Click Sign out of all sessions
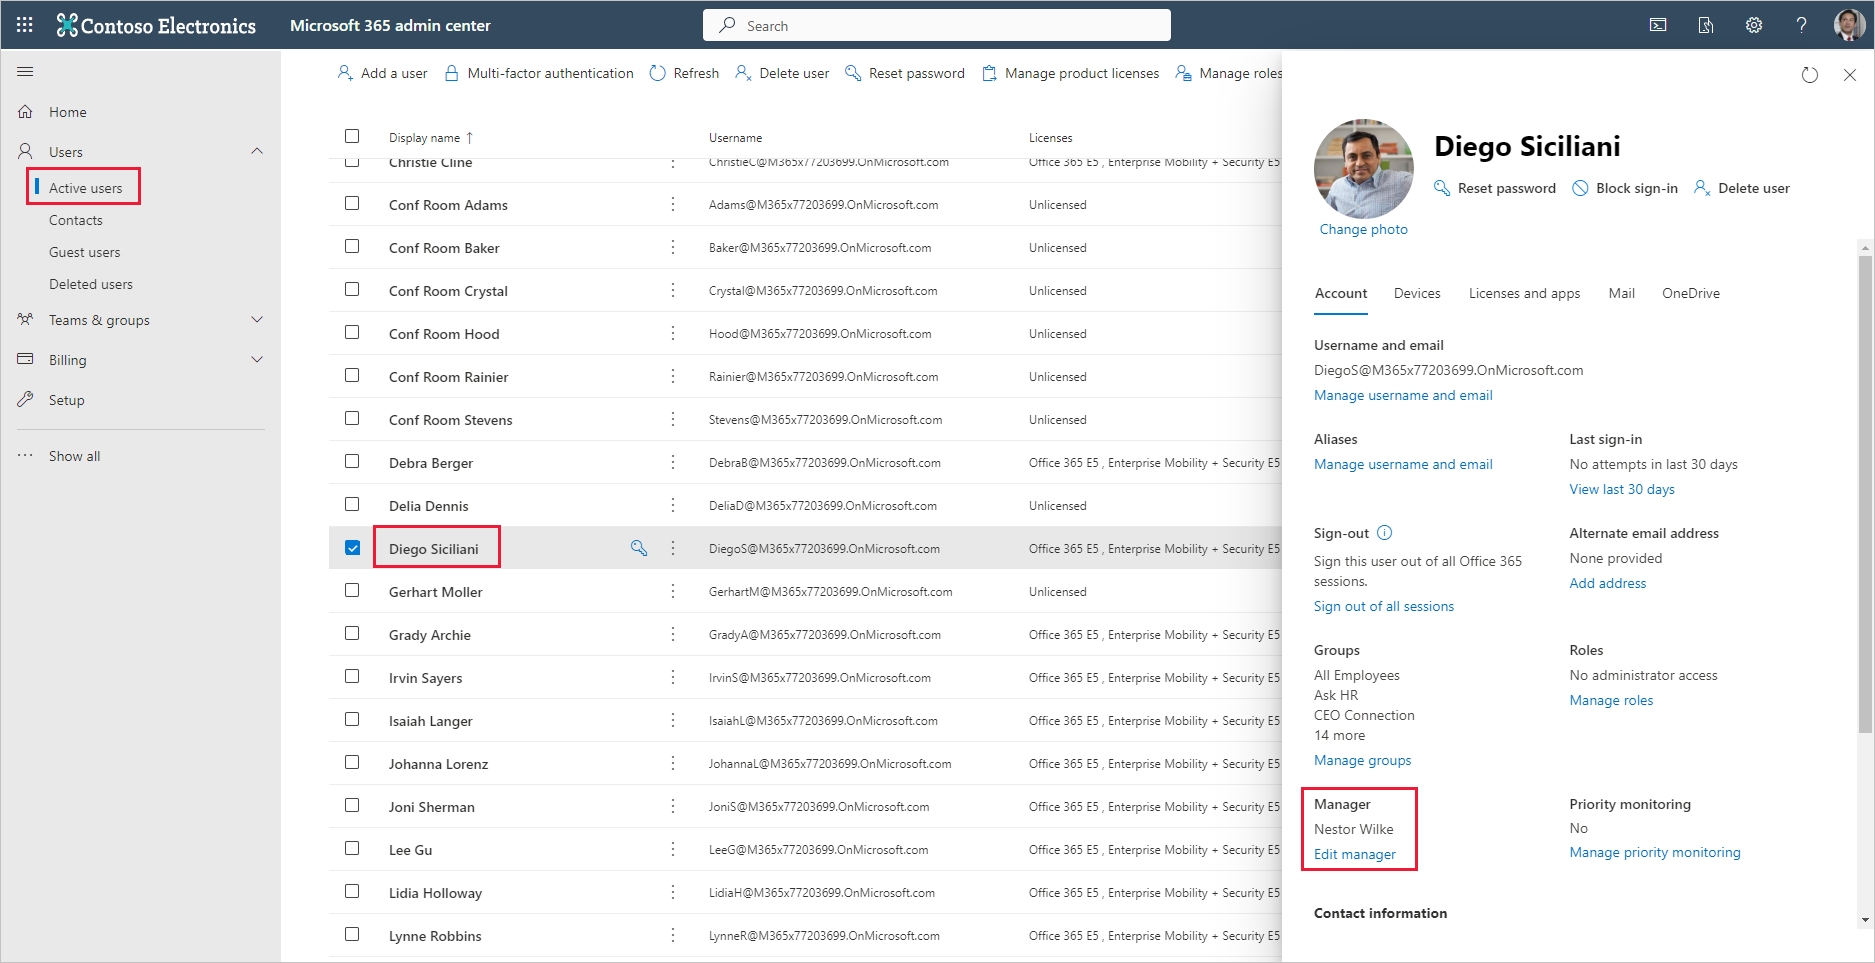The width and height of the screenshot is (1875, 963). pyautogui.click(x=1384, y=606)
